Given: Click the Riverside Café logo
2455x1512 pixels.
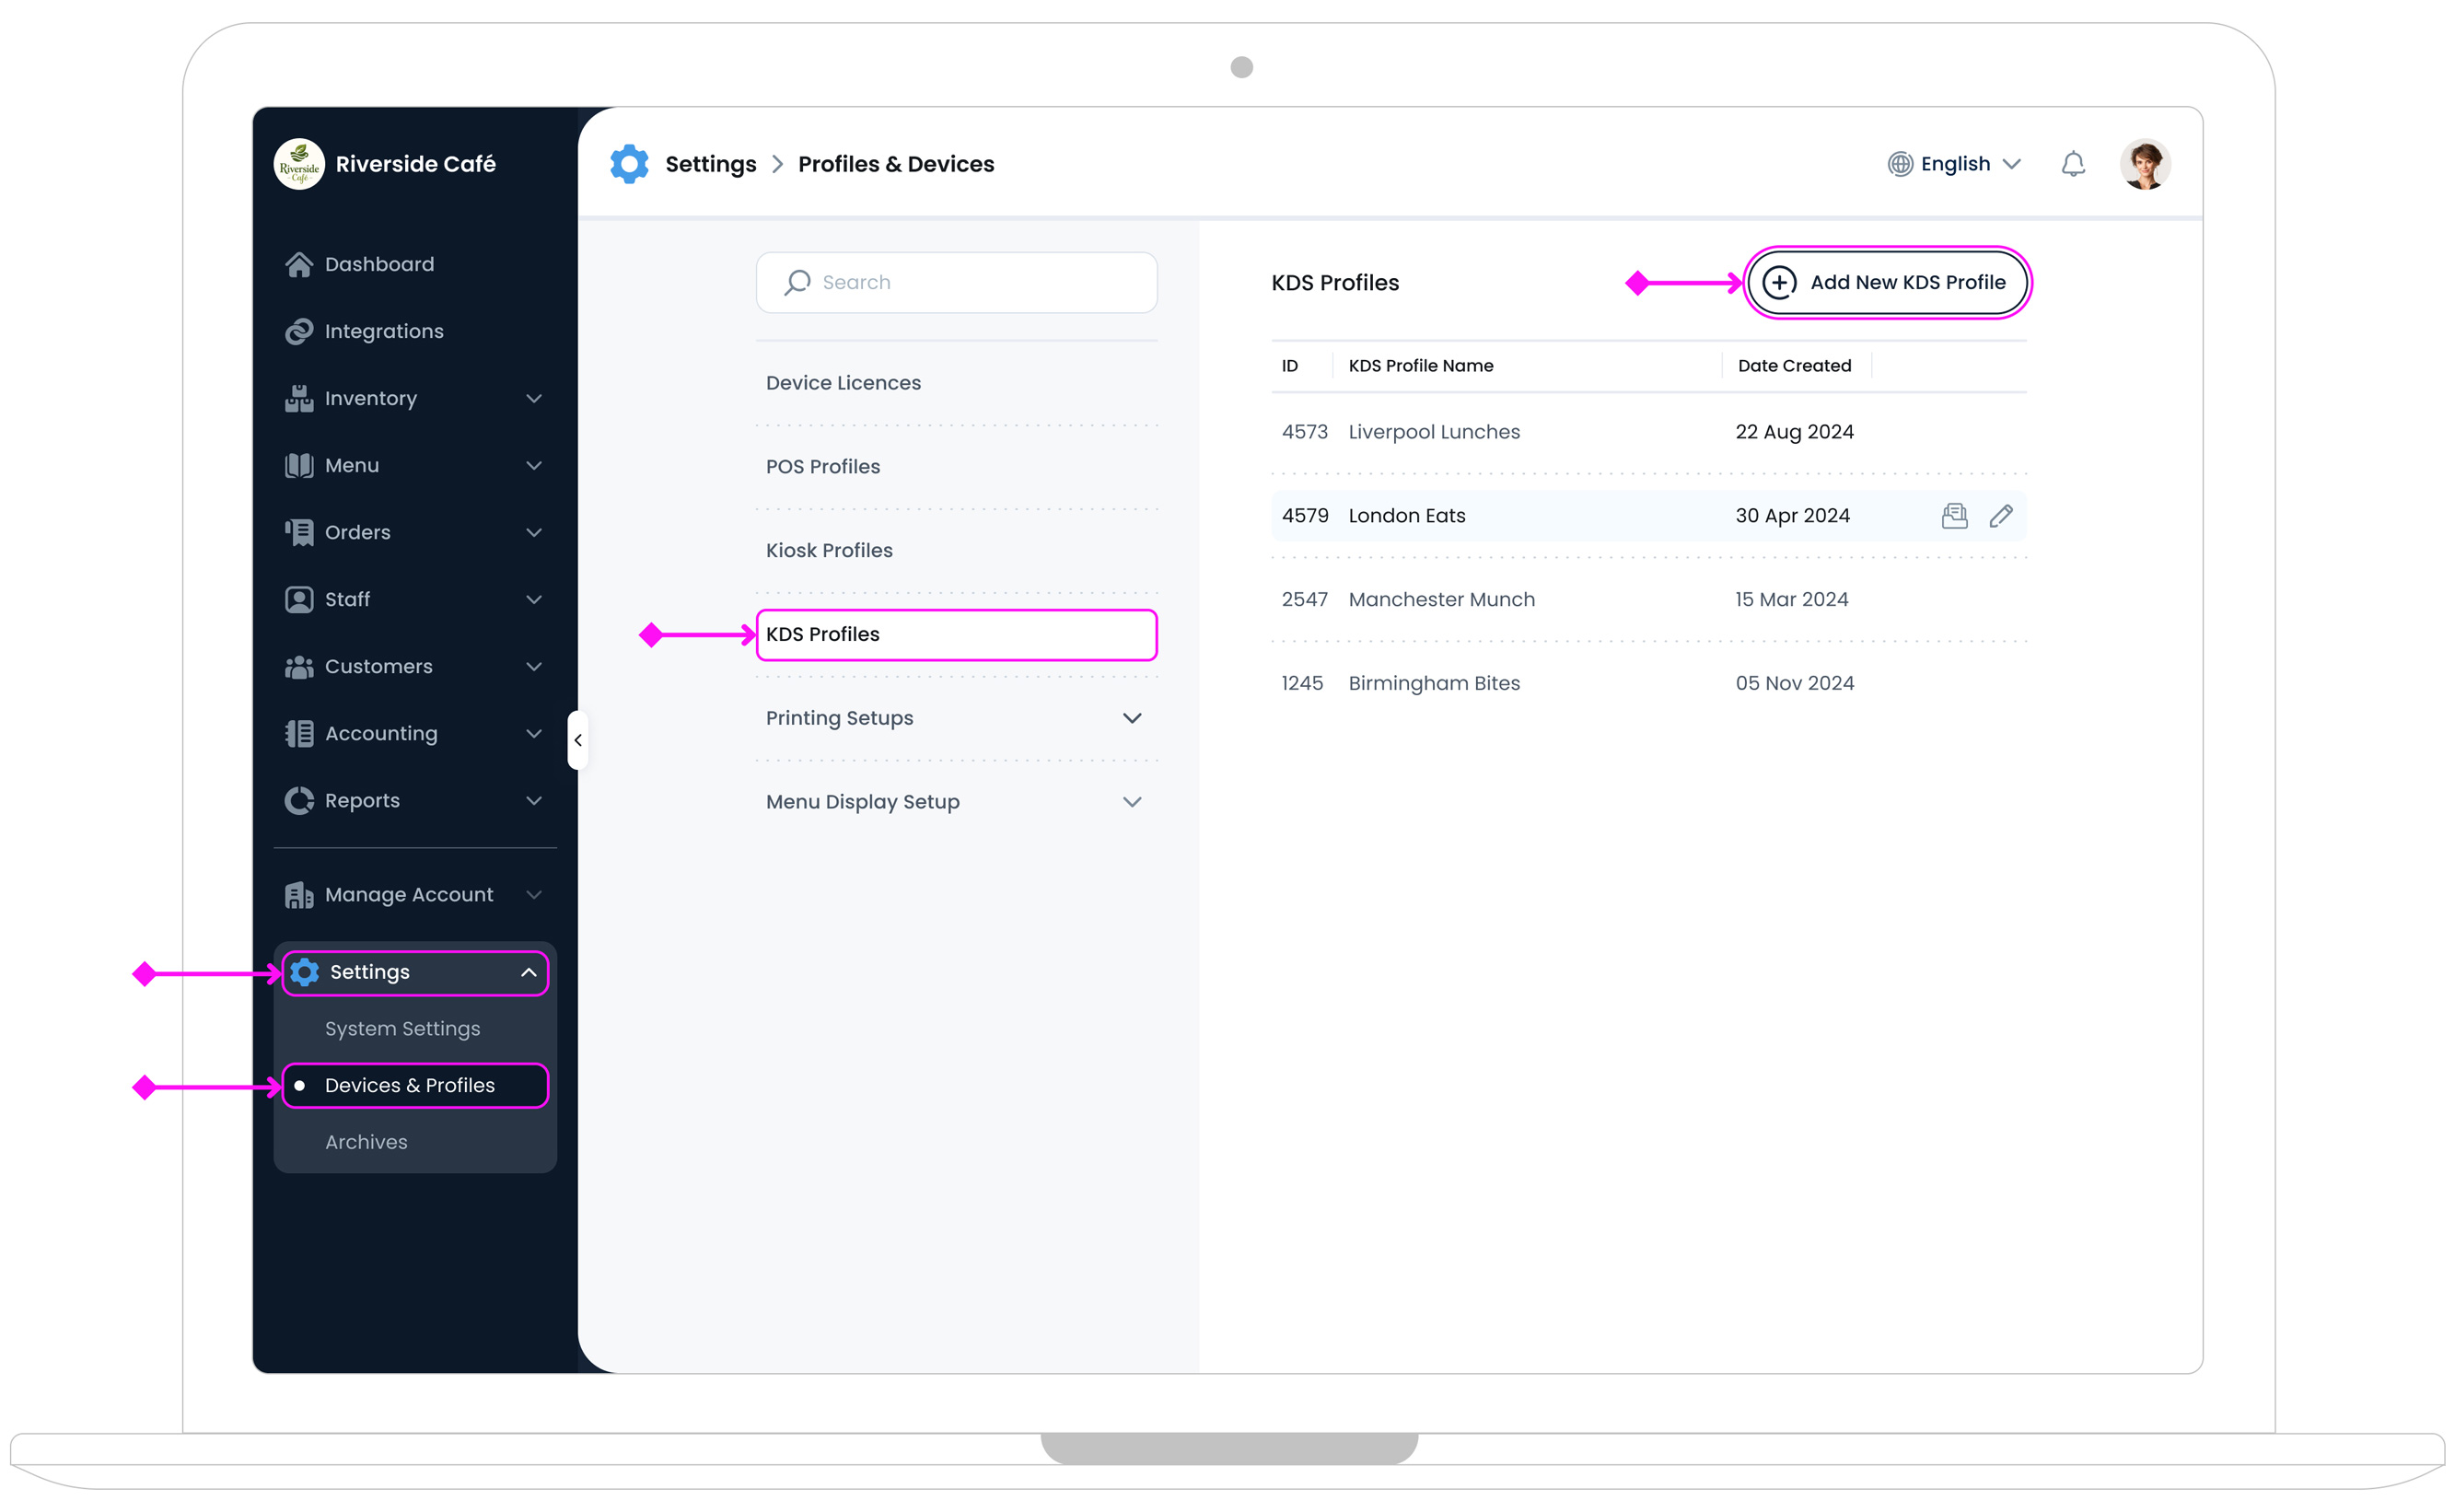Looking at the screenshot, I should pyautogui.click(x=299, y=163).
